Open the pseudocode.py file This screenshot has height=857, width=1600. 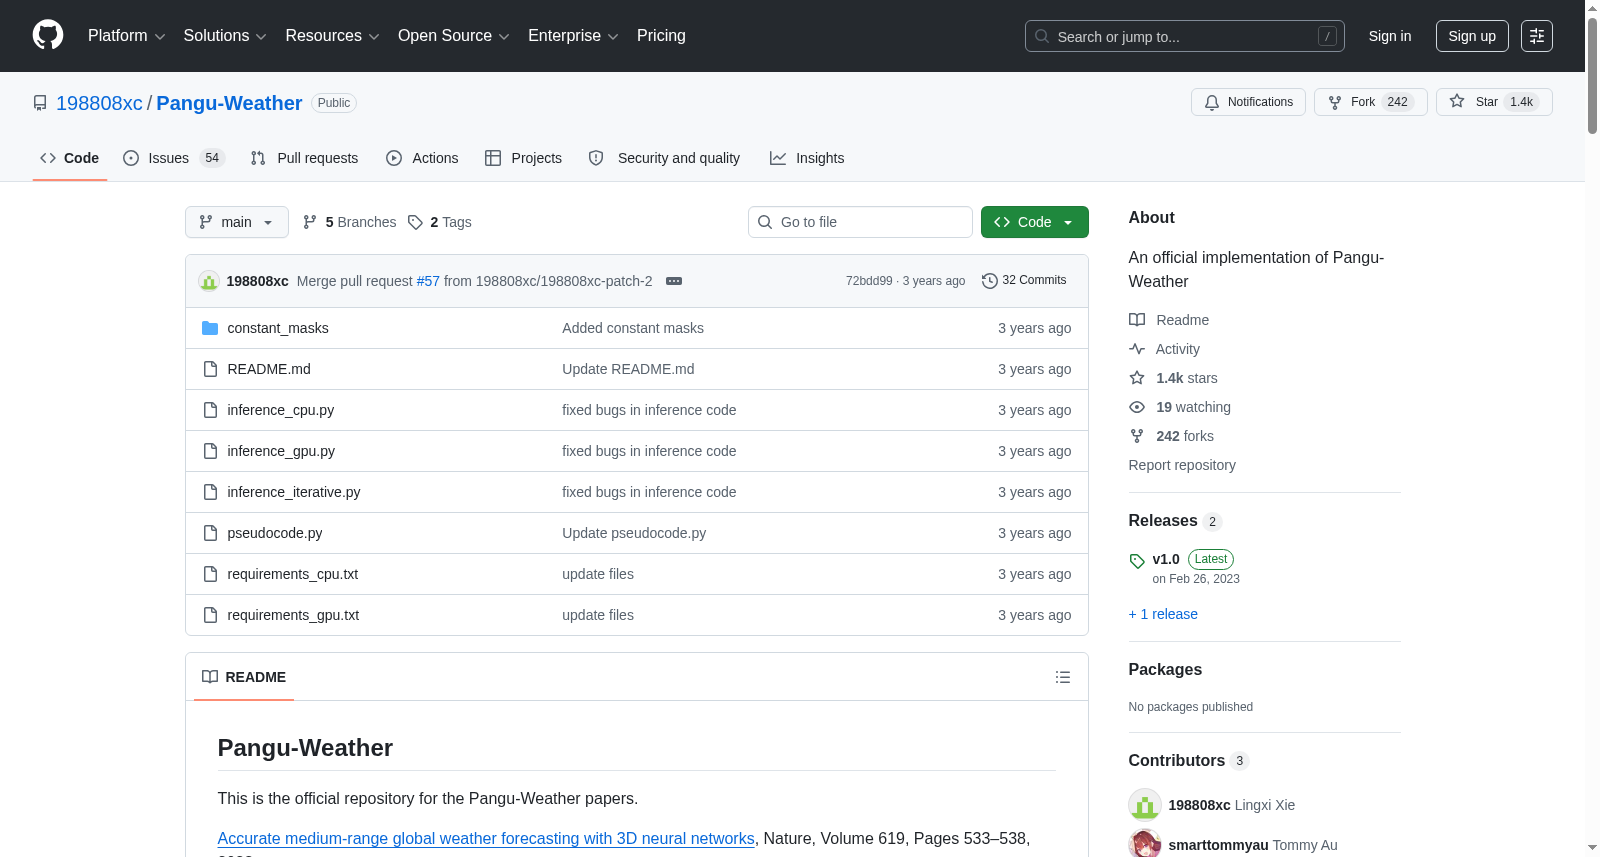pyautogui.click(x=275, y=533)
